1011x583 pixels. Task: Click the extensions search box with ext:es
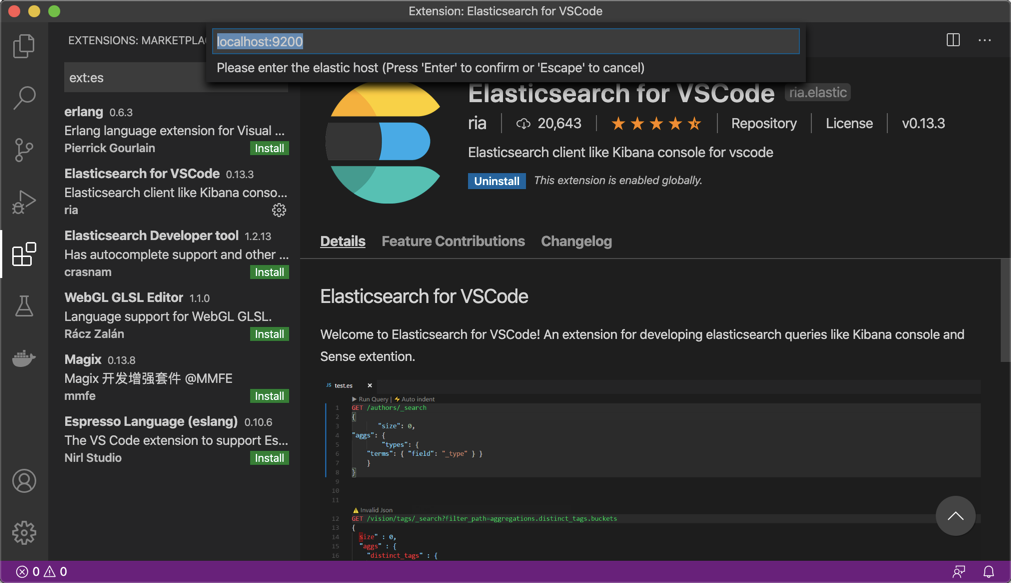(x=175, y=77)
